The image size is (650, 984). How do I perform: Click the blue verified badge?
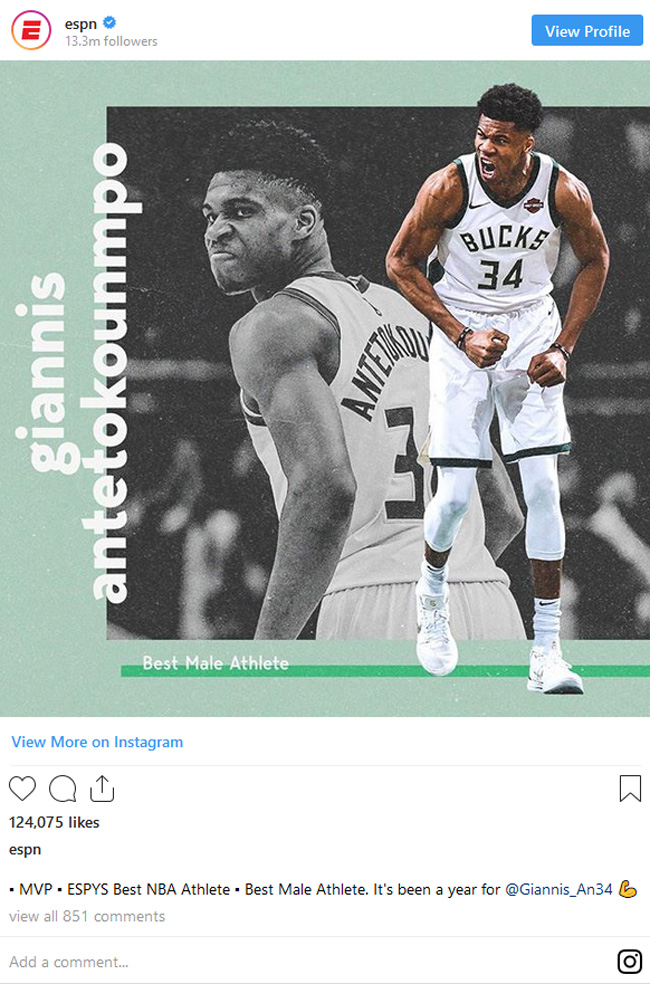pos(109,23)
